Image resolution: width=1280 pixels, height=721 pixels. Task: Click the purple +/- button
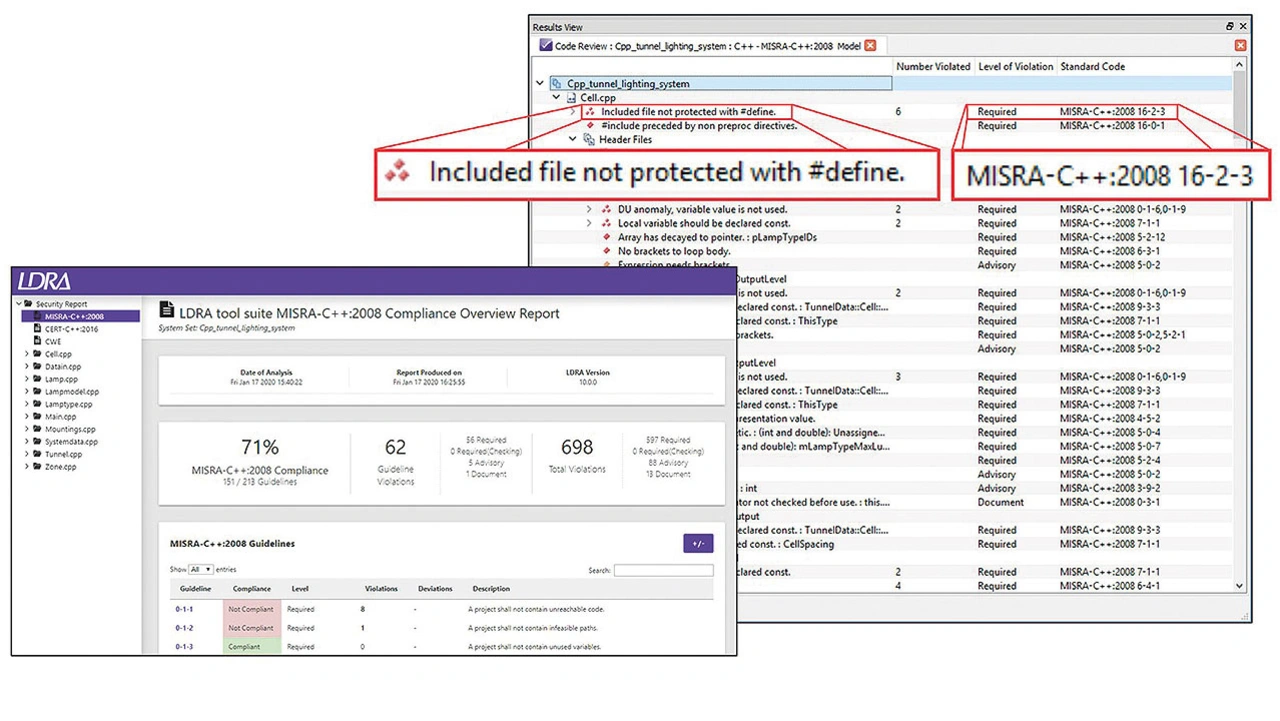pos(698,544)
